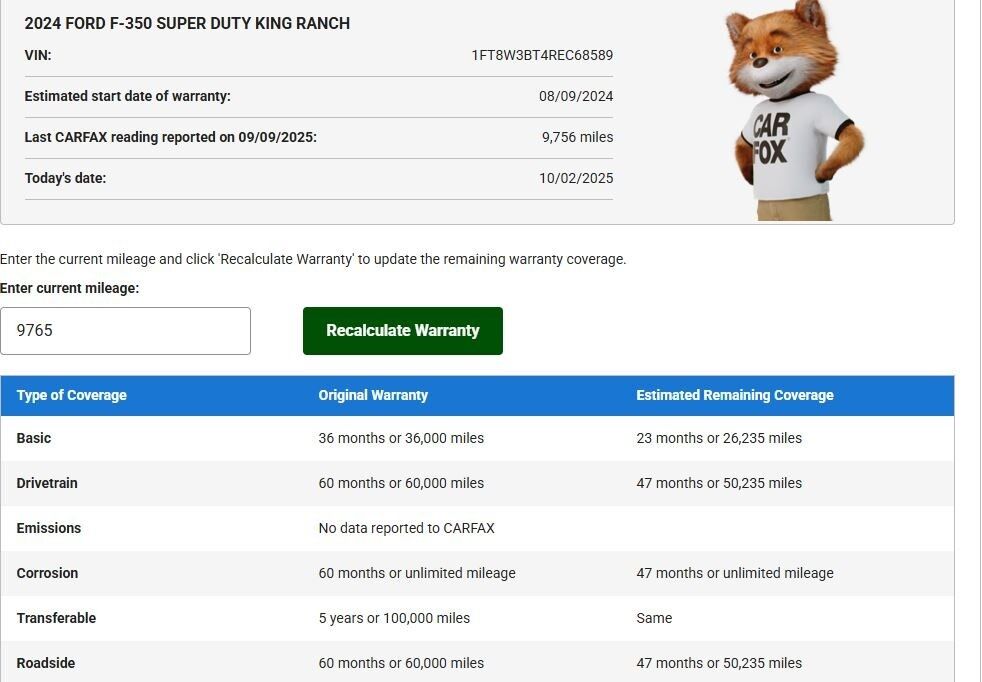Select the Type of Coverage column header
Viewport: 982px width, 682px height.
72,395
